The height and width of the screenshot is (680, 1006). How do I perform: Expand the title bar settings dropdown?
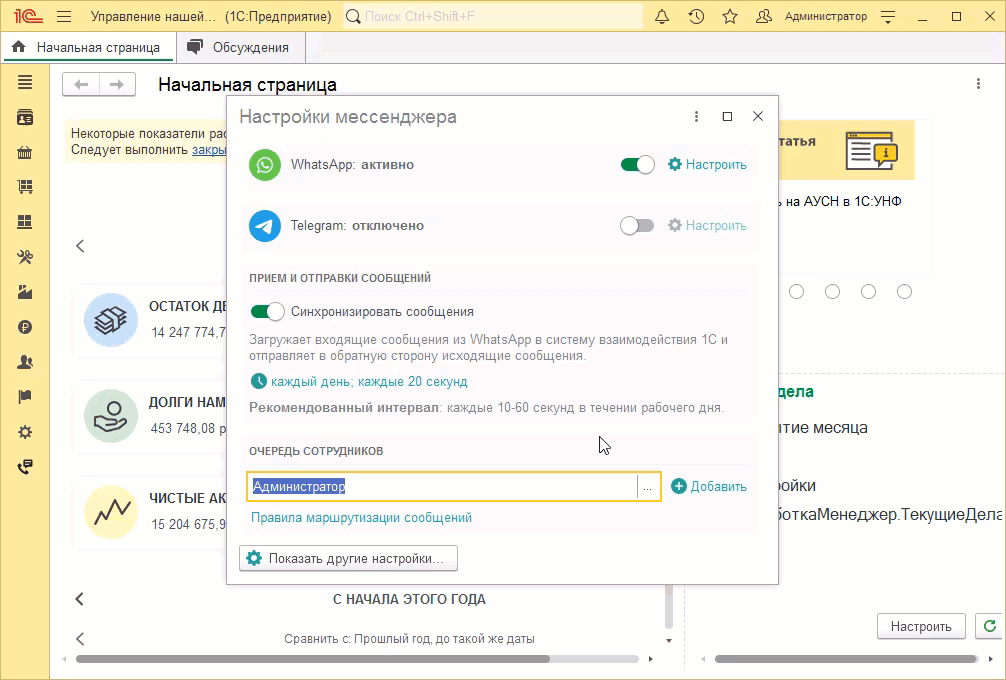(x=888, y=17)
